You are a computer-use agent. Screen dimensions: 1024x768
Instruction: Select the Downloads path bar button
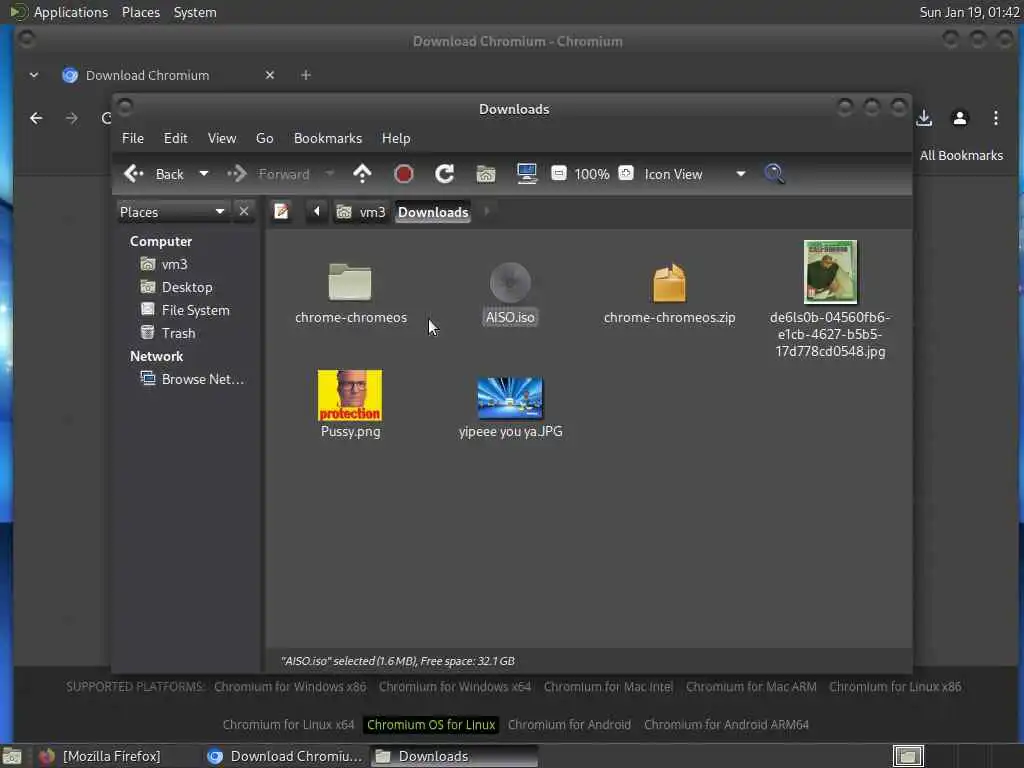(433, 212)
